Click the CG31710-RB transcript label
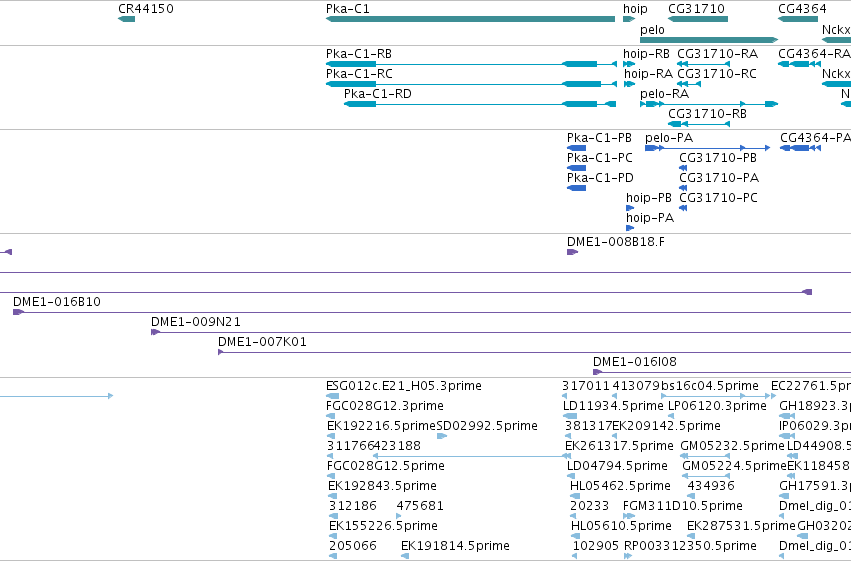 [x=707, y=114]
